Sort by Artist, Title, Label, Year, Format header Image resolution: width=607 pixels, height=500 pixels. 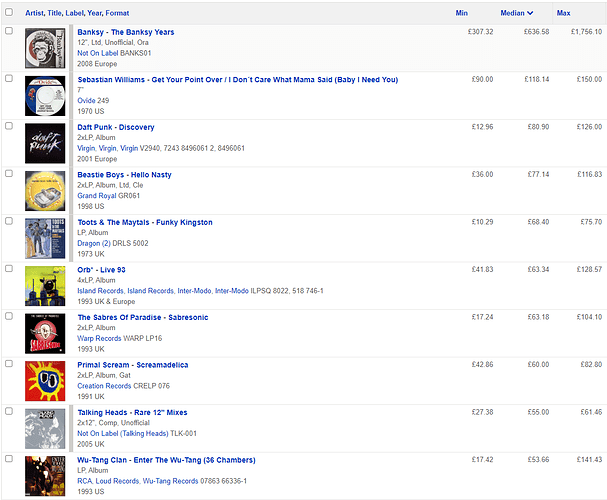pos(77,13)
